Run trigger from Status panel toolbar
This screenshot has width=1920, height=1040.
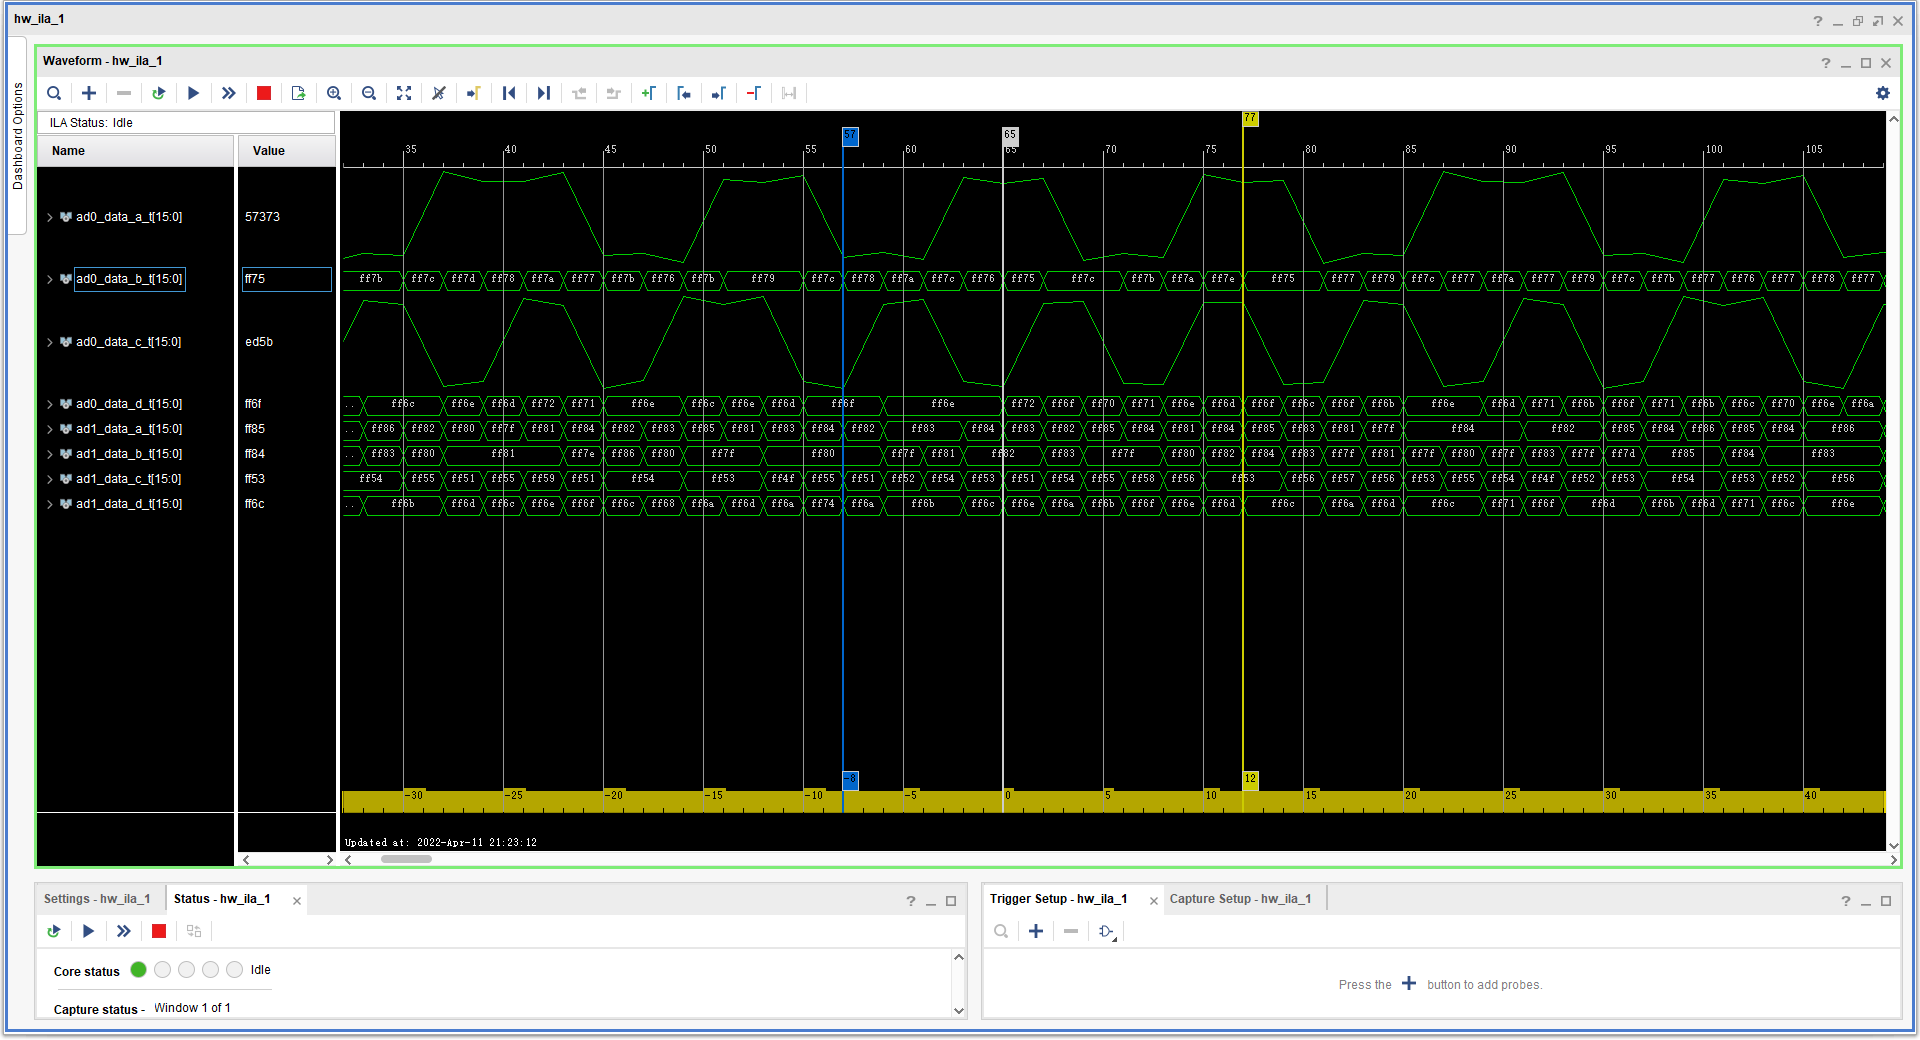[89, 931]
